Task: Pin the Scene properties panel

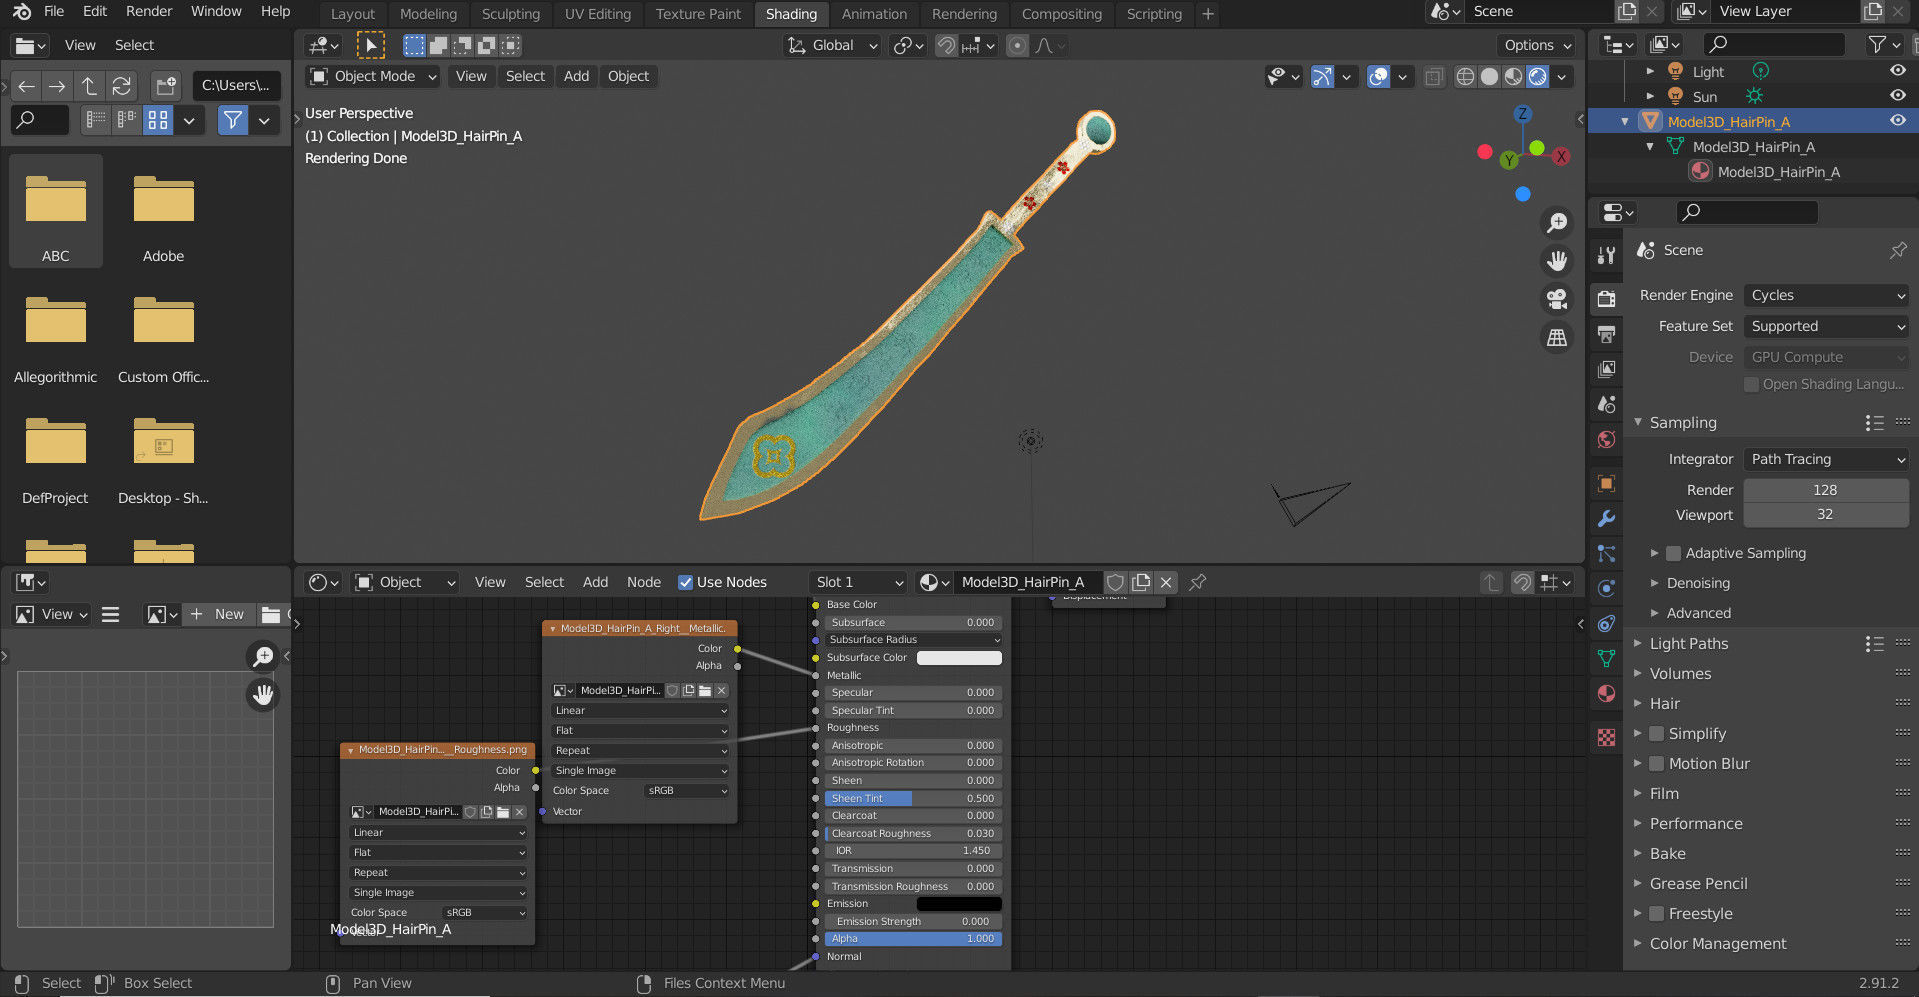Action: pos(1897,250)
